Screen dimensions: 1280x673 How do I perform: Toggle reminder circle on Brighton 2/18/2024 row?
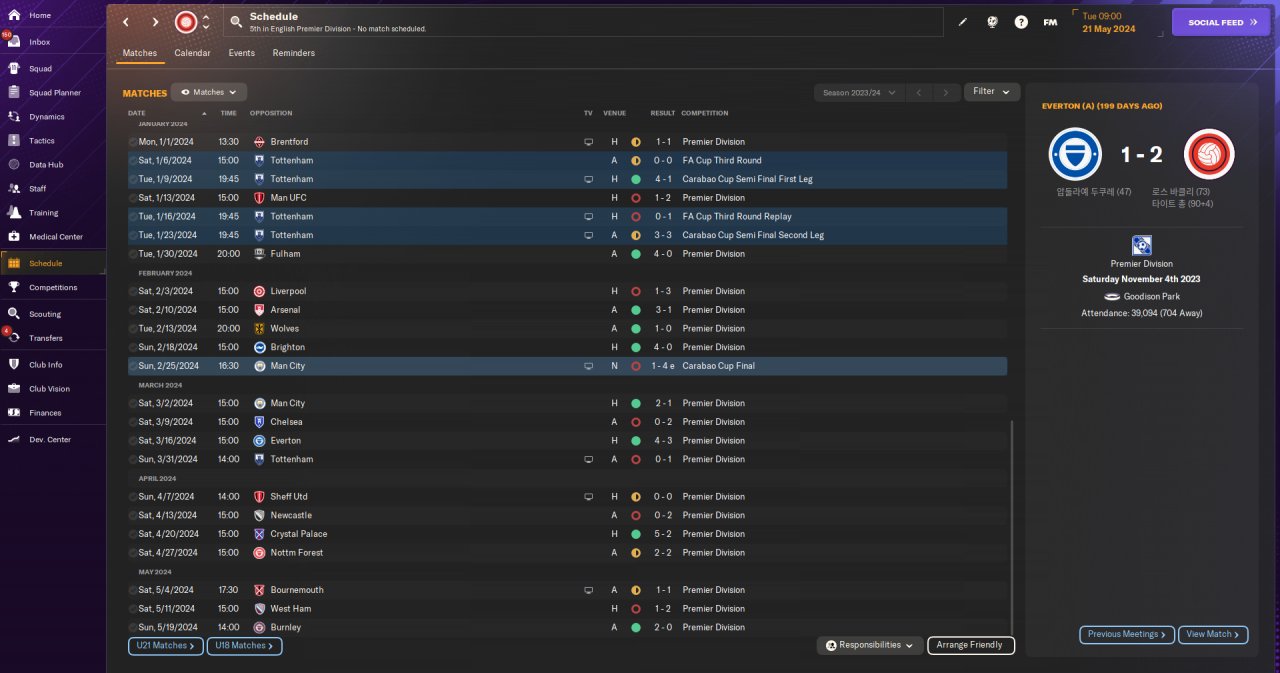coord(133,347)
